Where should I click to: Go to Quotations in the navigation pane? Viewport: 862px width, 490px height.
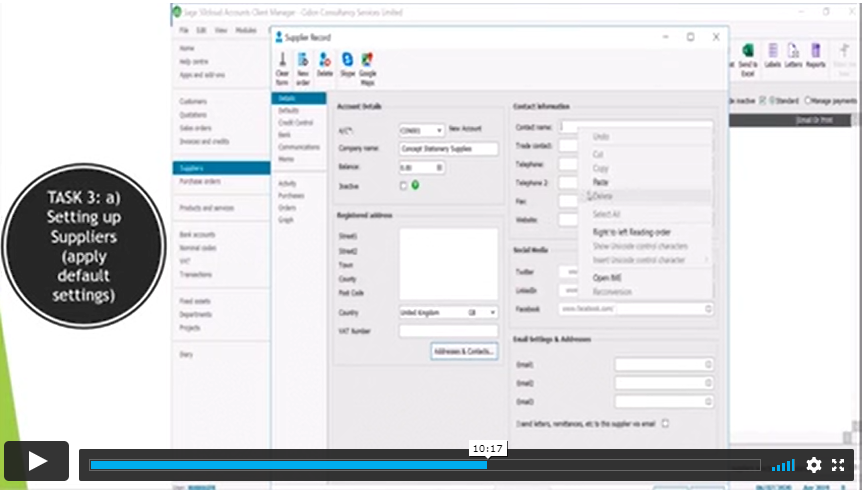(x=193, y=114)
